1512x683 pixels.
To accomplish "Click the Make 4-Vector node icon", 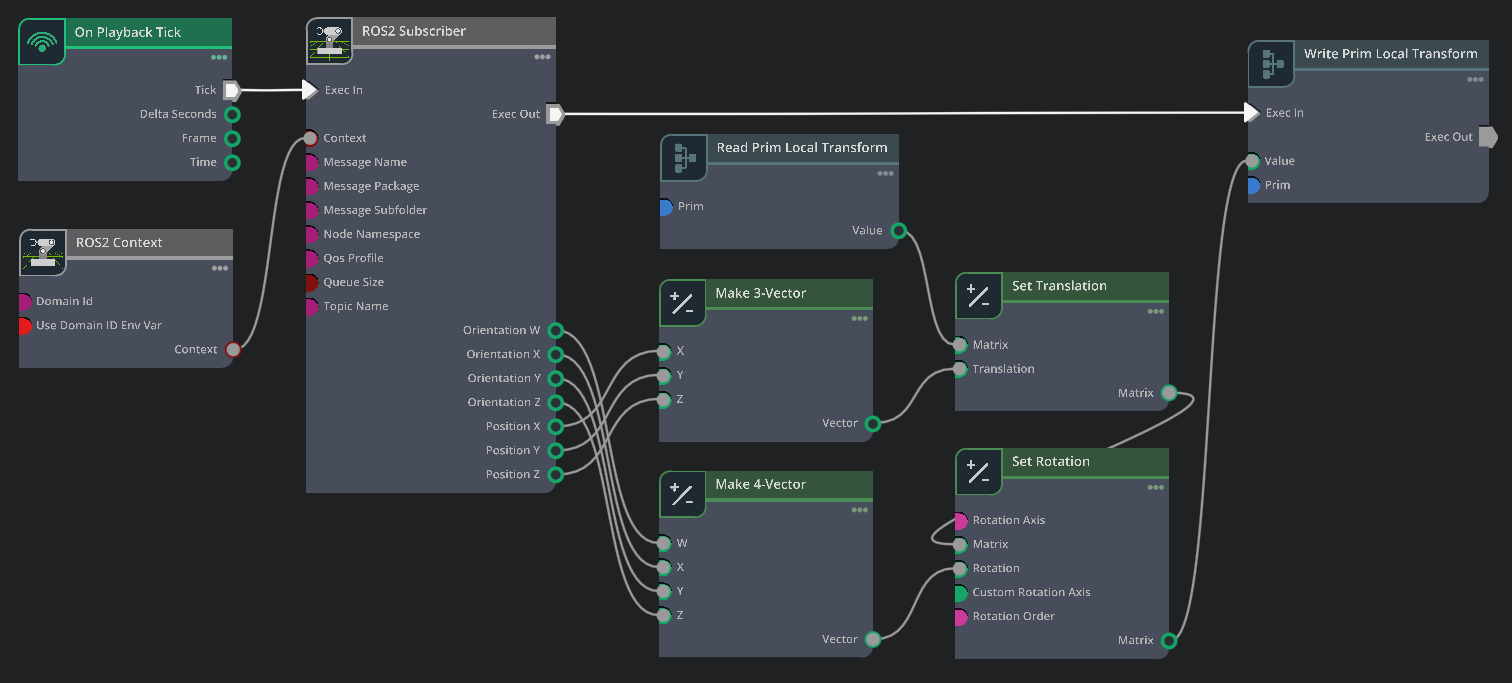I will pyautogui.click(x=682, y=494).
